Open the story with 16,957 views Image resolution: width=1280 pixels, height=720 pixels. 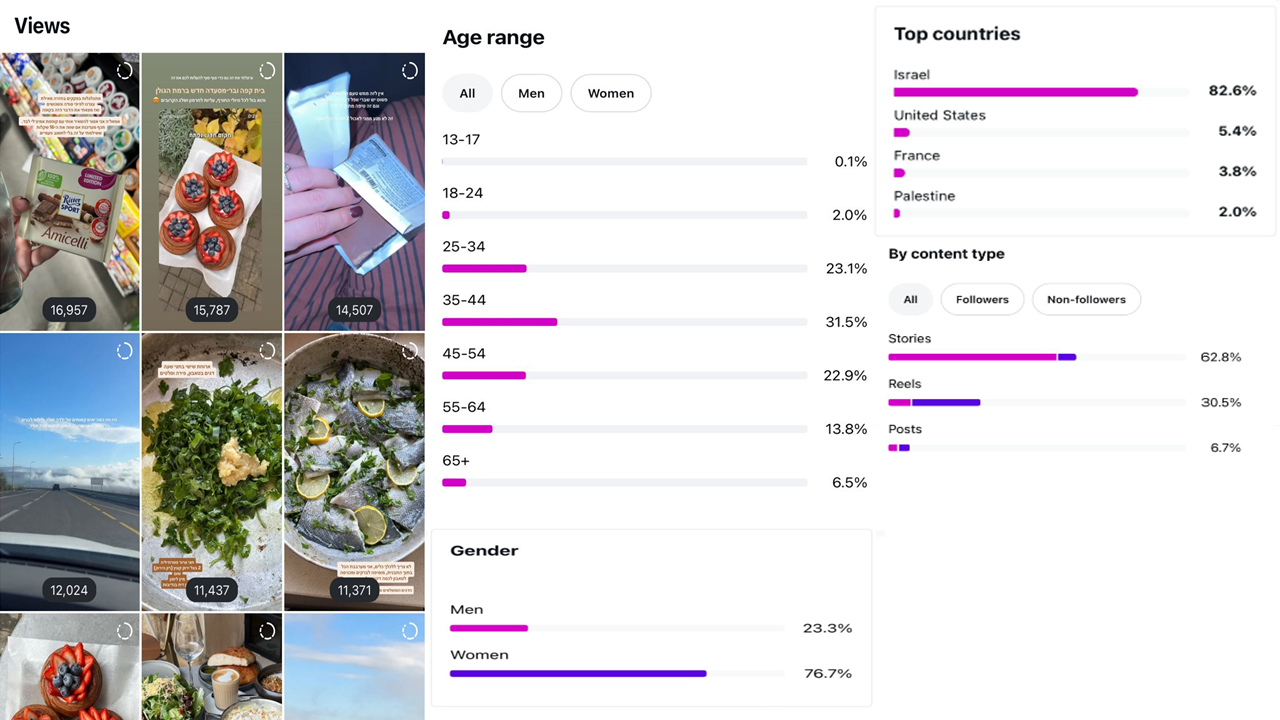(69, 192)
